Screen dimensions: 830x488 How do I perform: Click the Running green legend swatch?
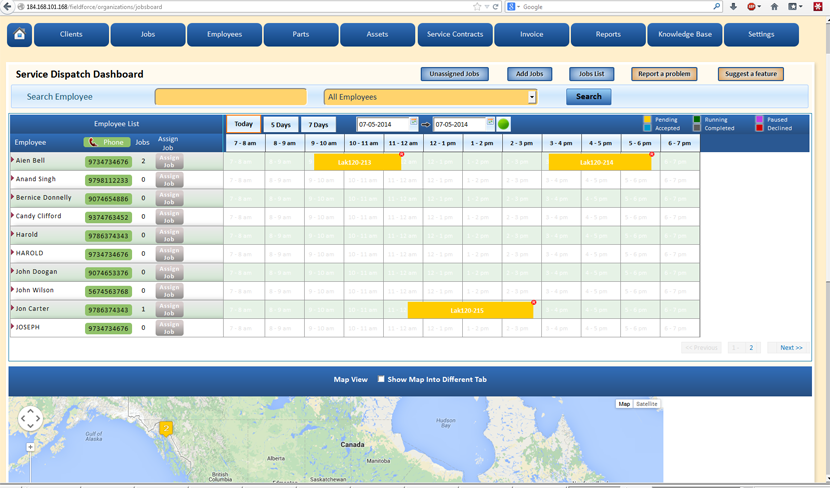coord(697,119)
